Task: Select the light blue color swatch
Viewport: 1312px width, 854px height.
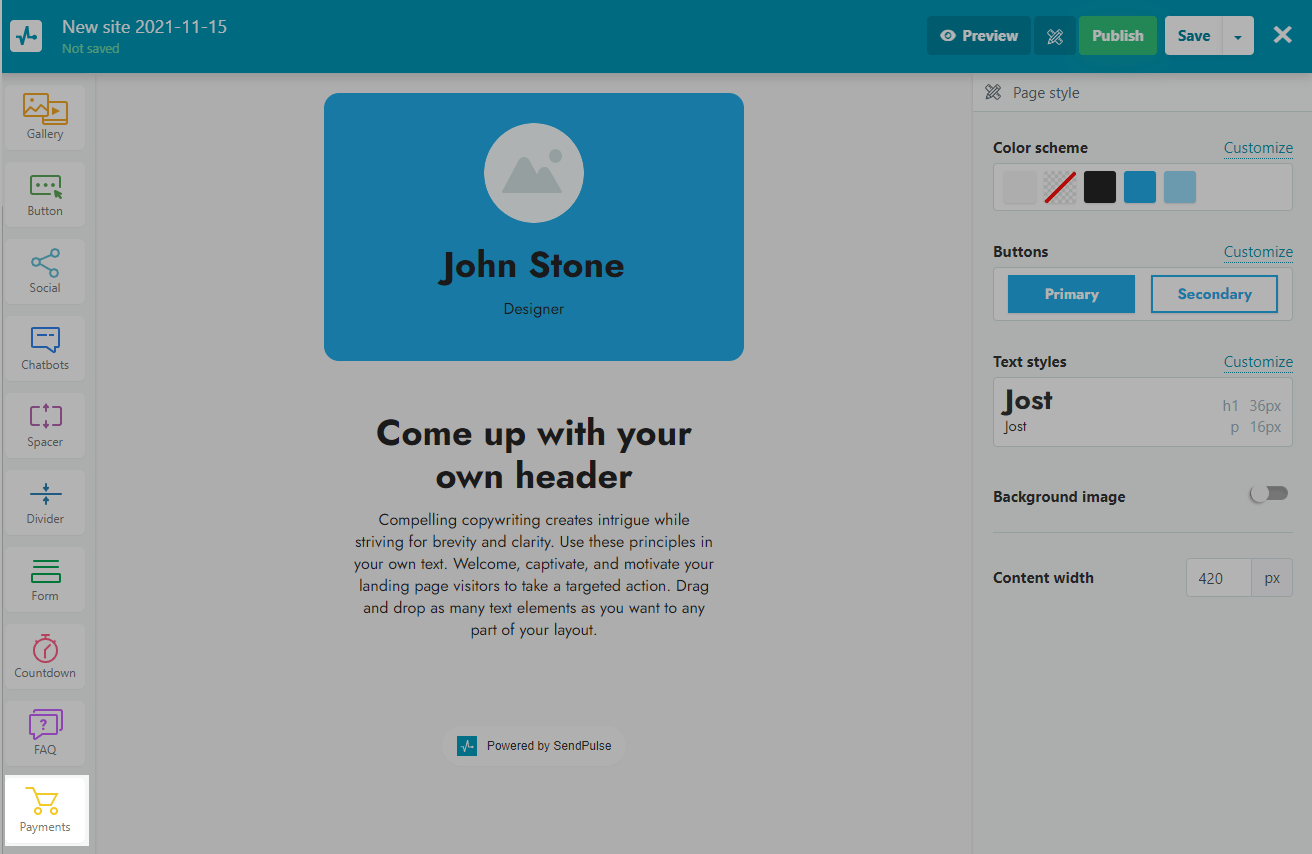Action: coord(1180,187)
